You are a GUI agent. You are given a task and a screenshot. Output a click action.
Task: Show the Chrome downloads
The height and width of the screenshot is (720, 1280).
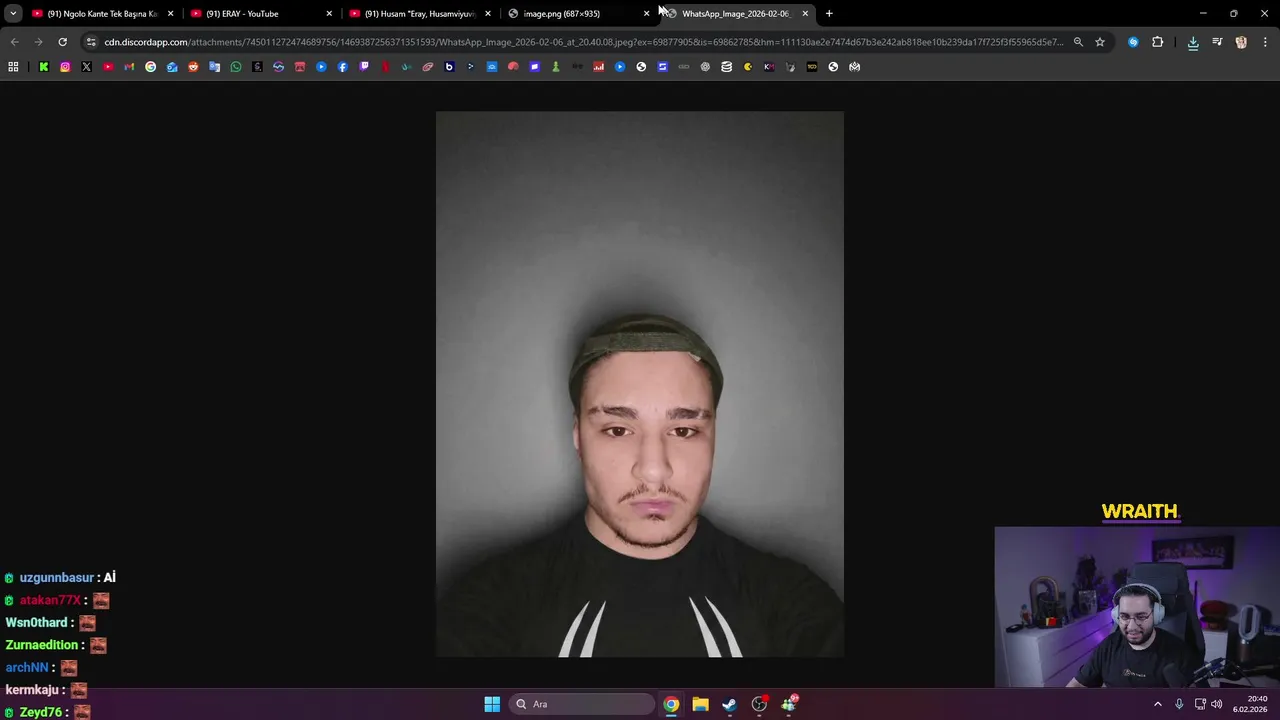point(1193,42)
